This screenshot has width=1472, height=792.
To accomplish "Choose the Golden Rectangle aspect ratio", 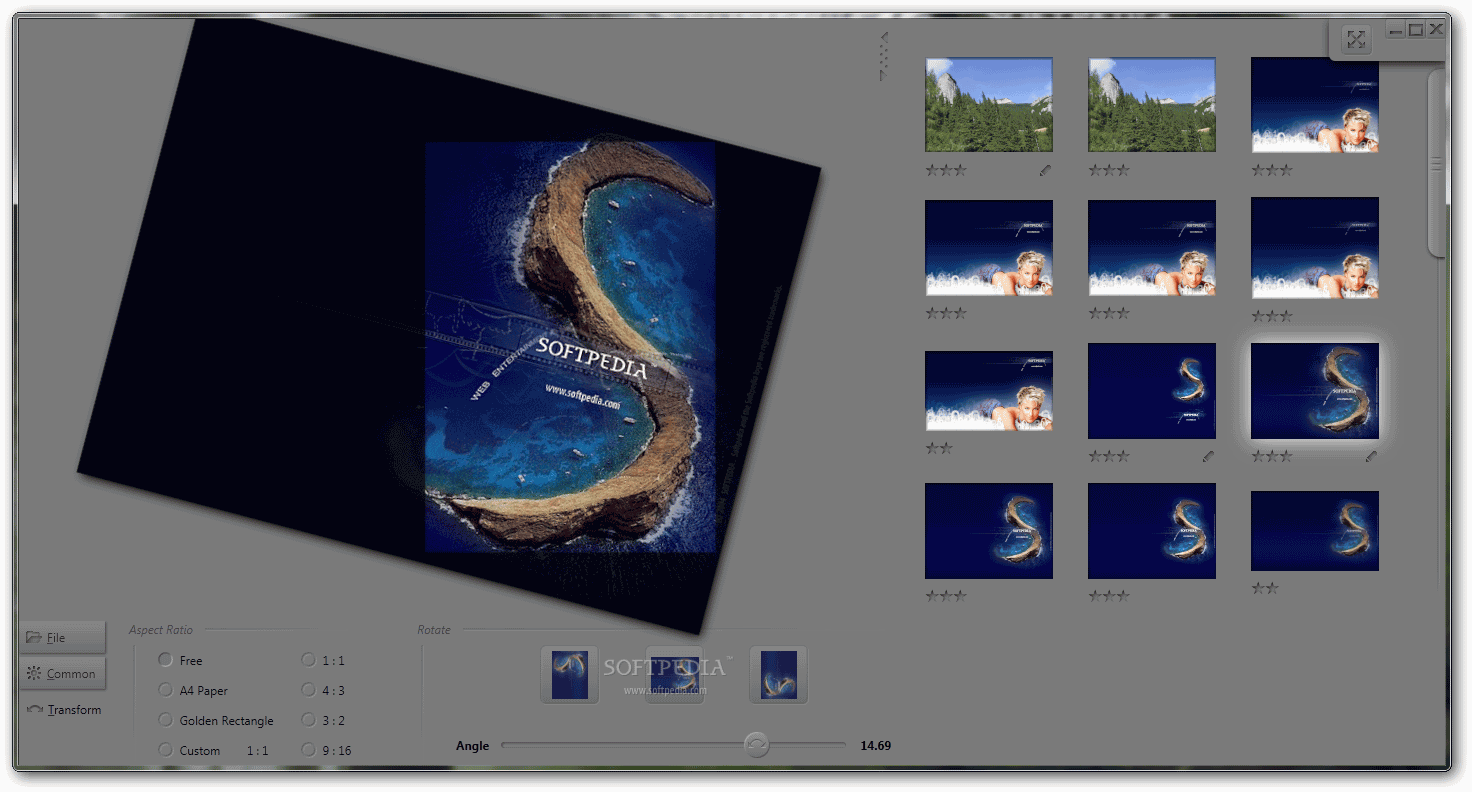I will pyautogui.click(x=216, y=720).
